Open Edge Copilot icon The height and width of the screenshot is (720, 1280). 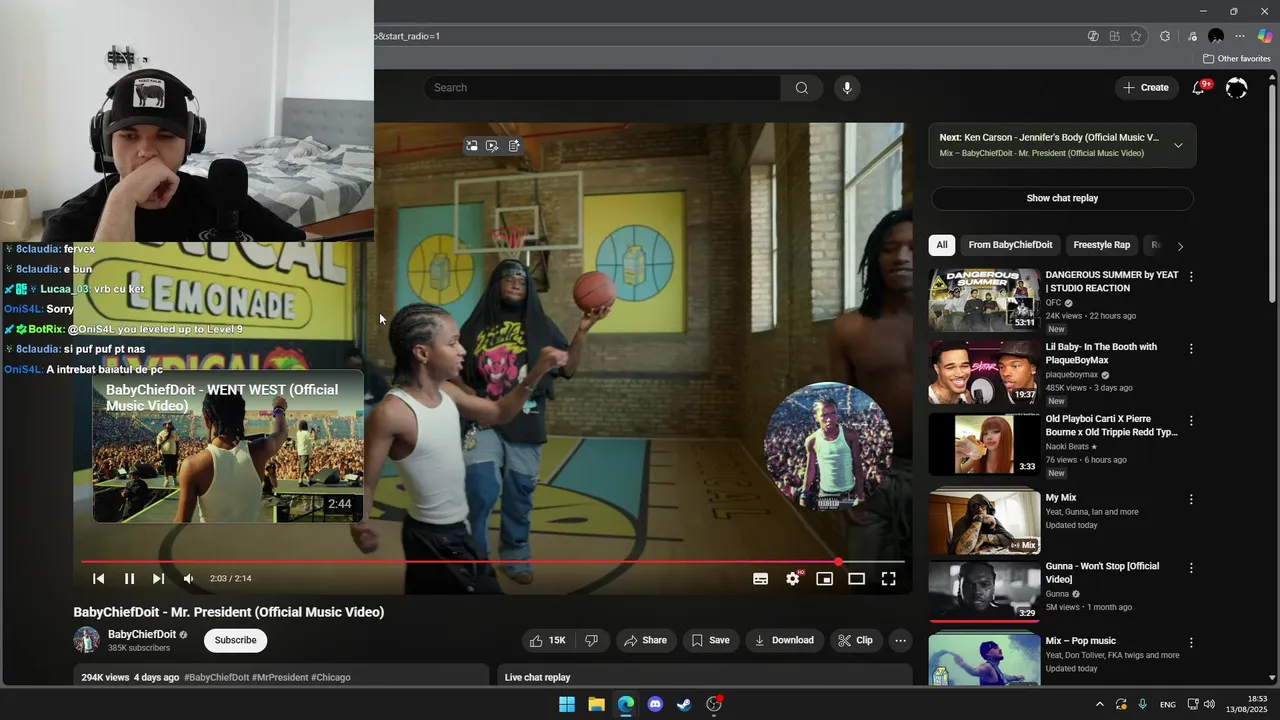click(1264, 36)
